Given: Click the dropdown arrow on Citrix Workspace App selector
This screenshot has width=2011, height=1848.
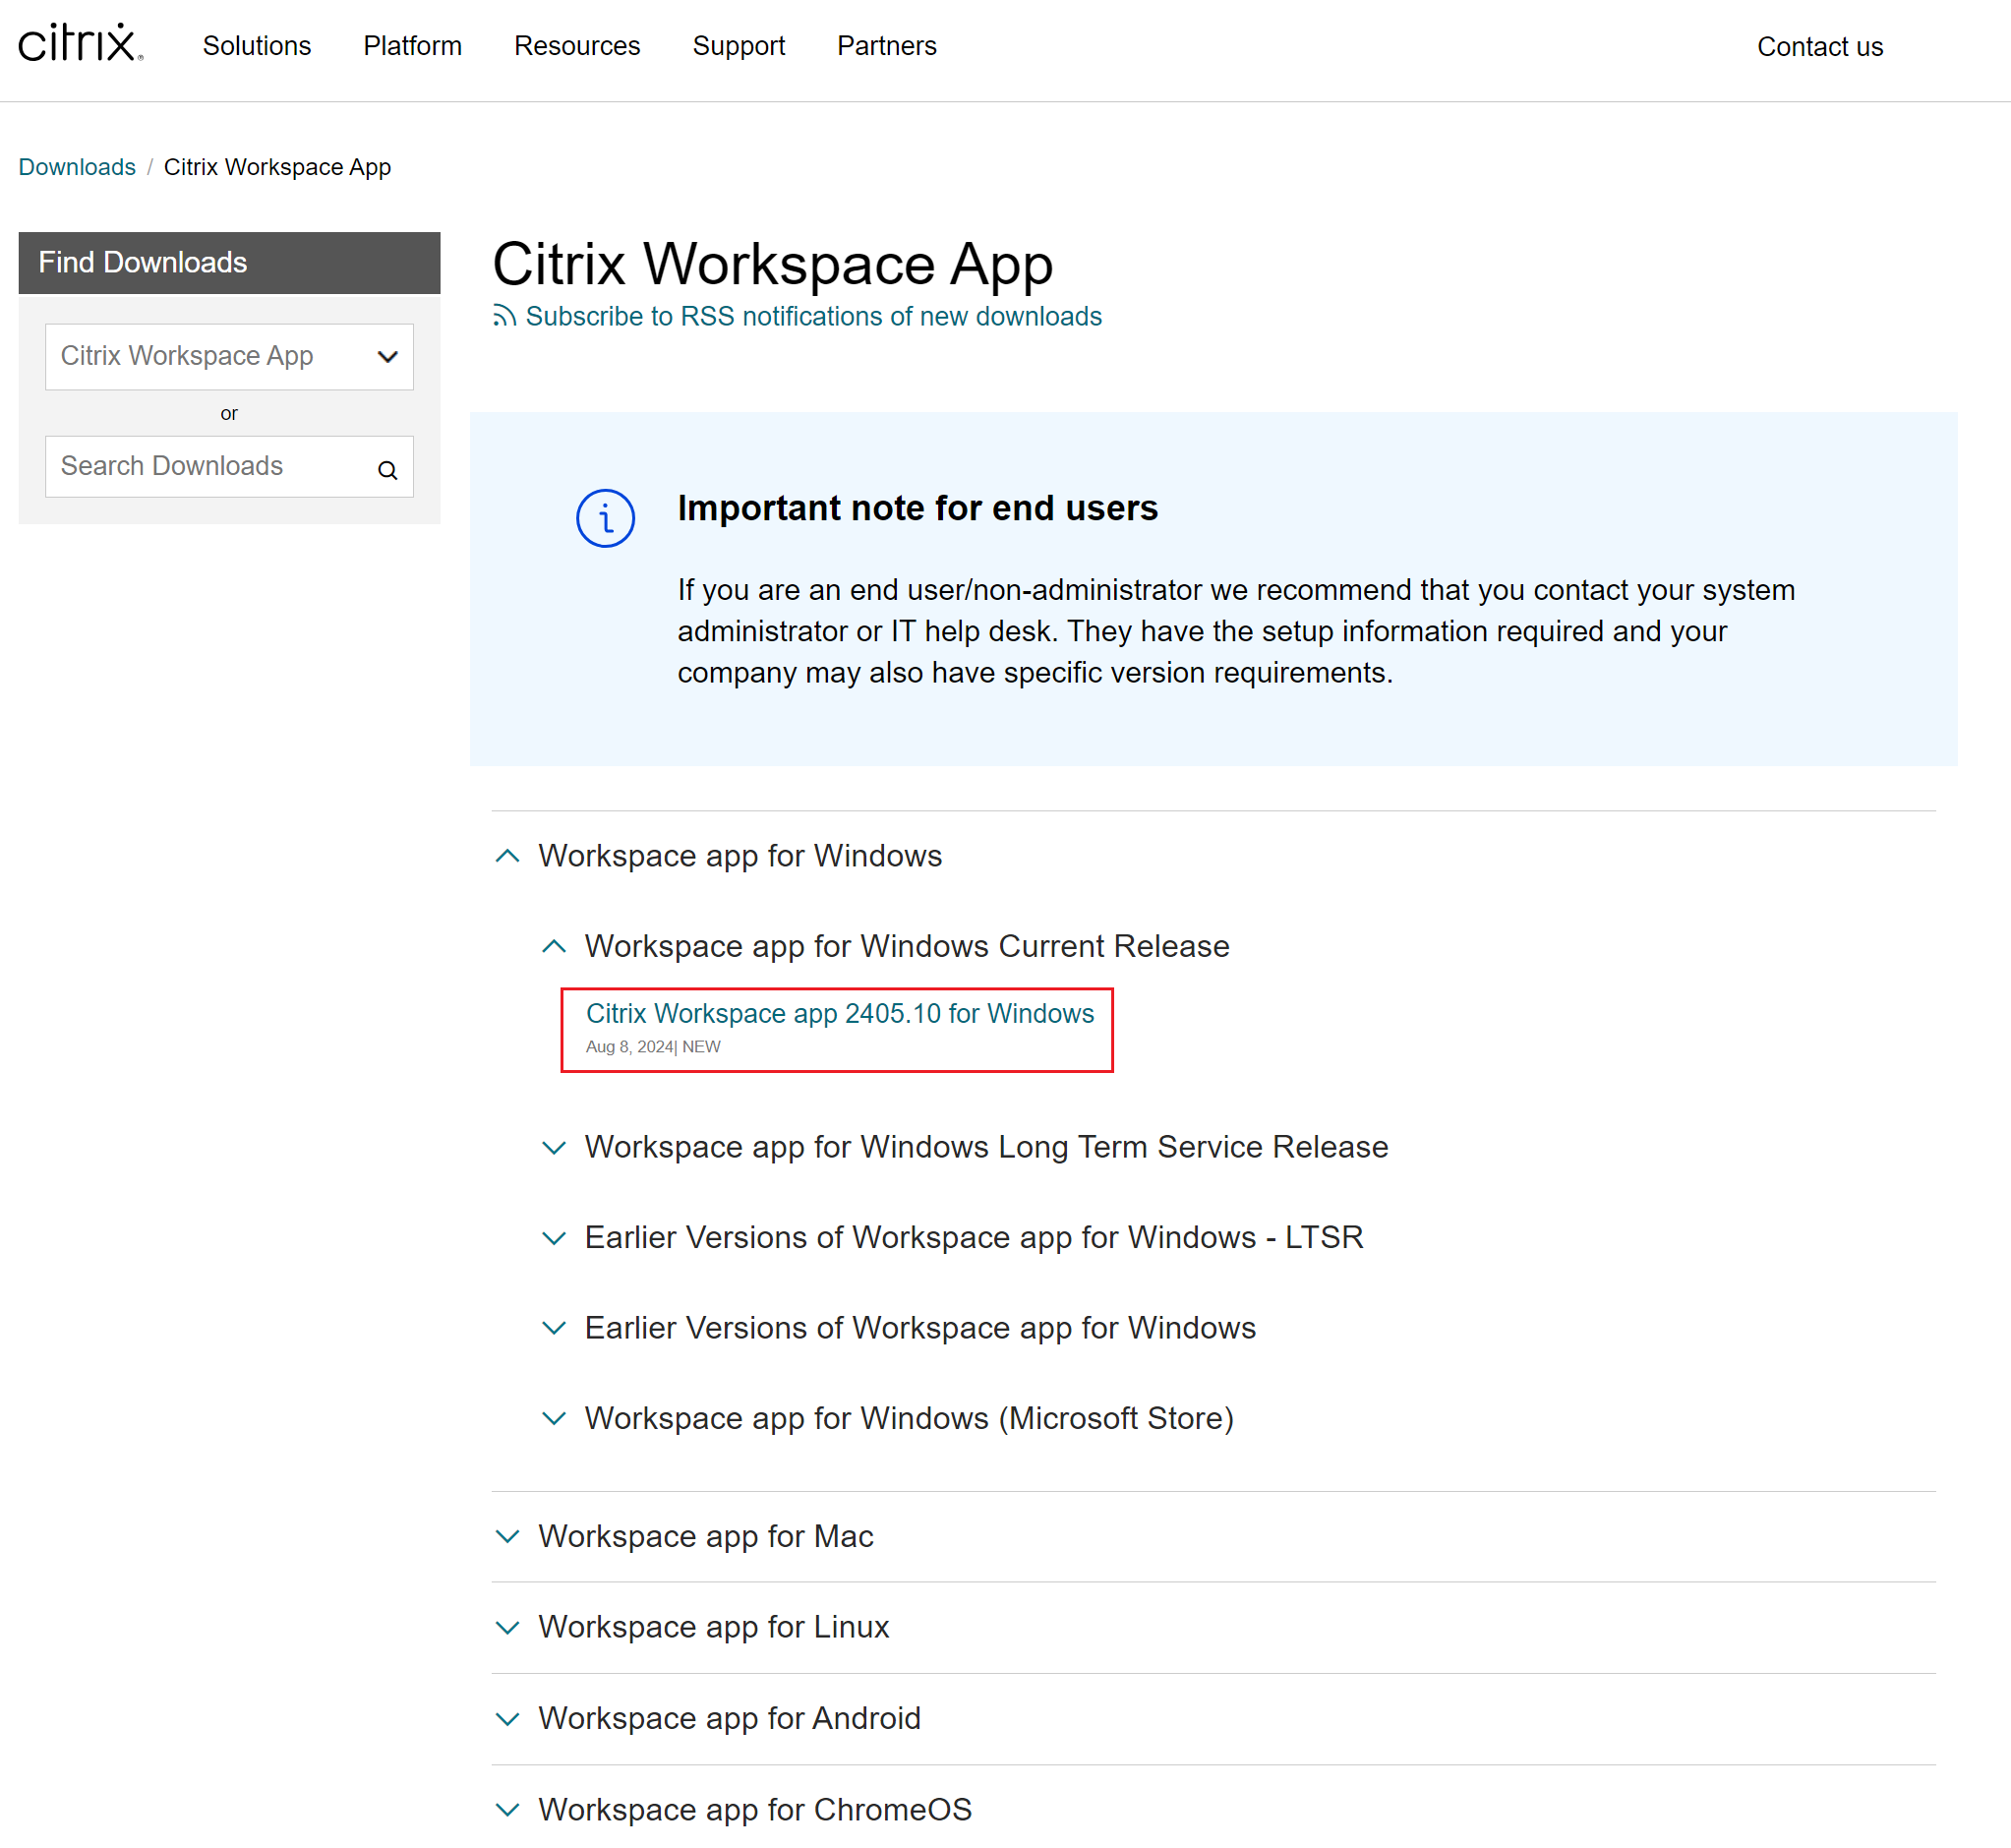Looking at the screenshot, I should point(387,357).
